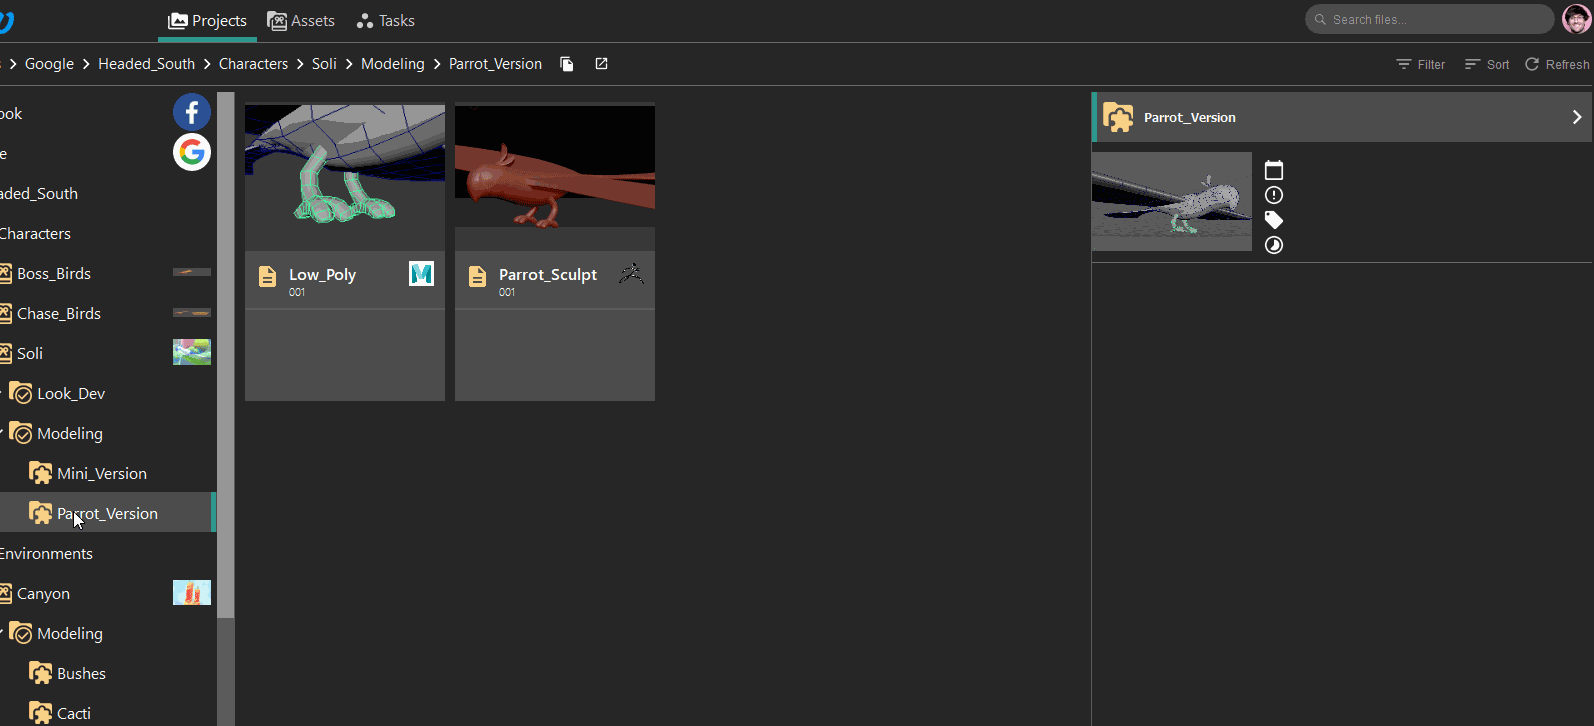Click the Cacti puzzle icon
Viewport: 1594px width, 726px height.
click(41, 713)
